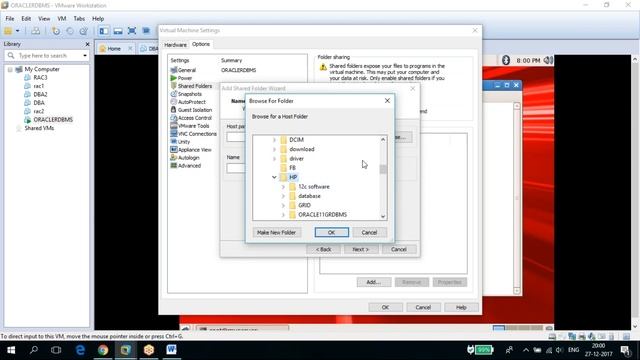
Task: Select ORACLERDBMS VM in library
Action: (53, 120)
